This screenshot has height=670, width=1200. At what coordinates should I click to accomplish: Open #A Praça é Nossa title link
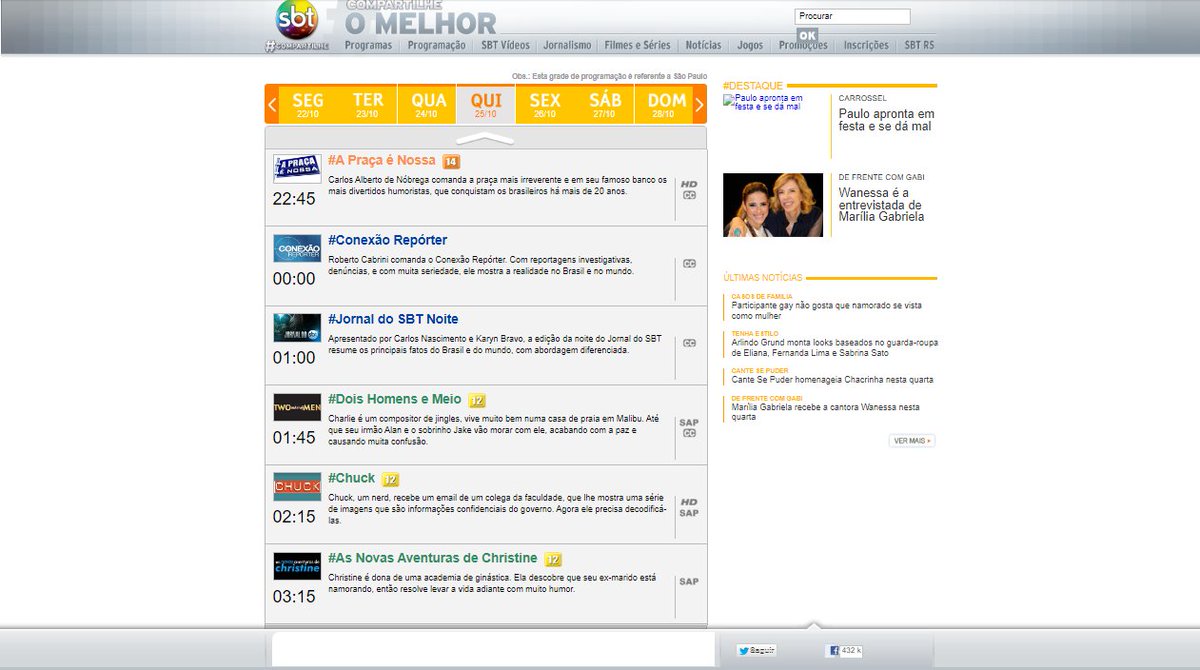[x=382, y=160]
